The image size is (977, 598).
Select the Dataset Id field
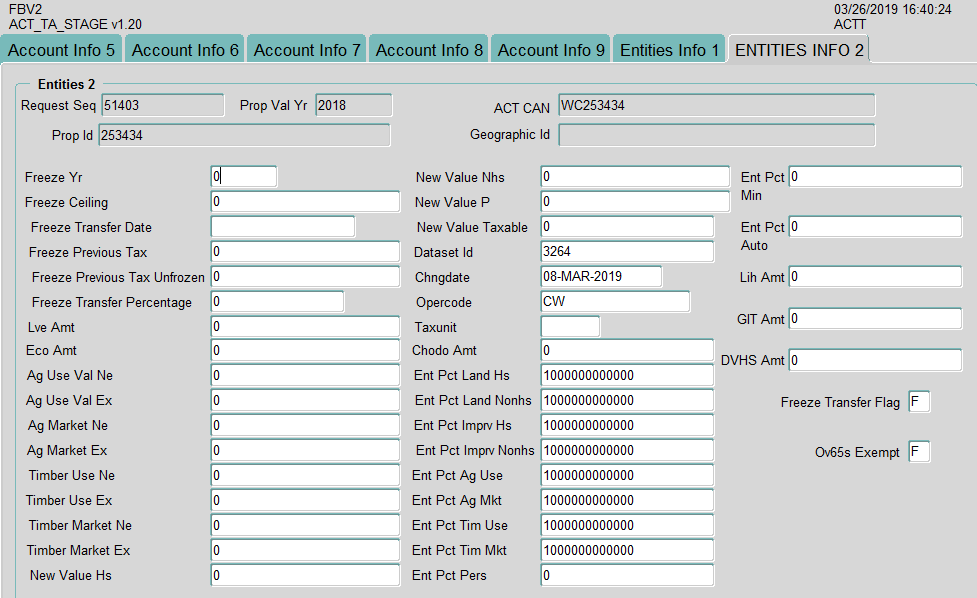pyautogui.click(x=627, y=252)
